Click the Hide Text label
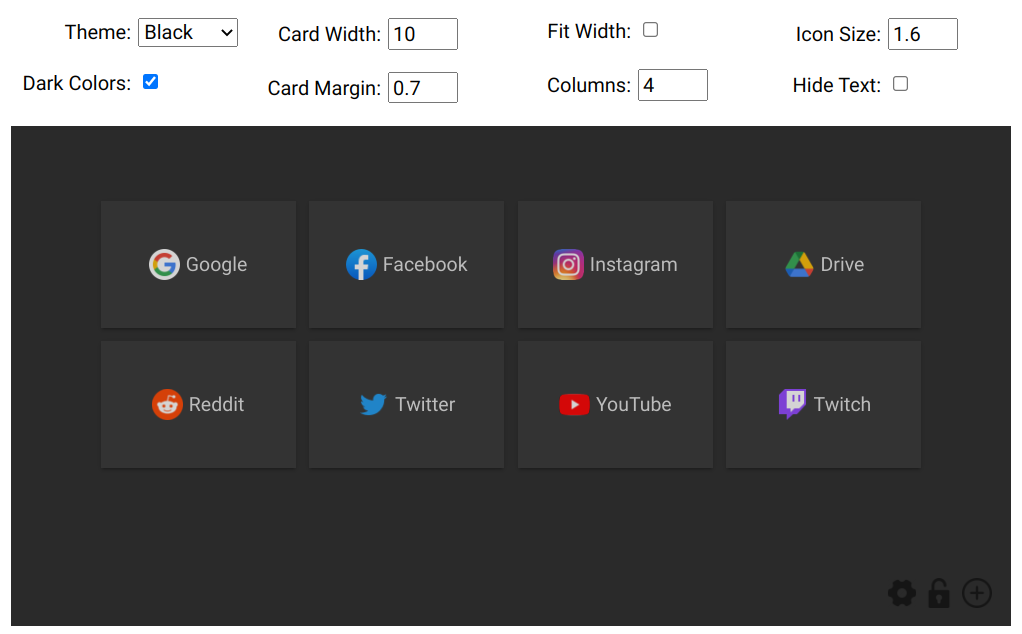Image resolution: width=1022 pixels, height=634 pixels. [x=837, y=85]
